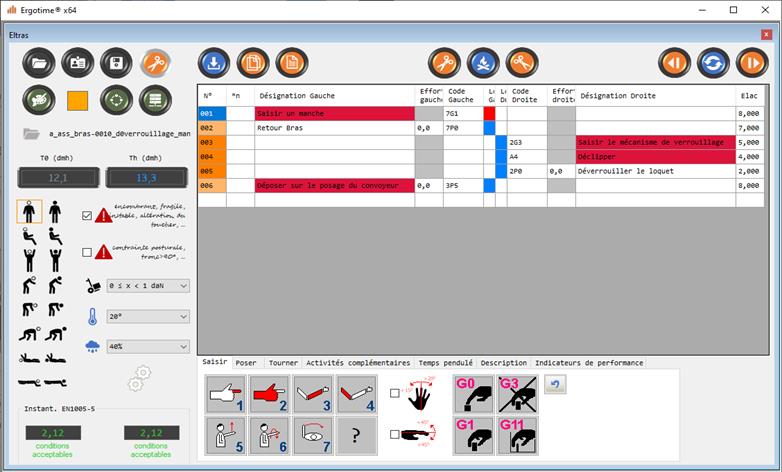Viewport: 782px width, 472px height.
Task: Click the green circular target icon
Action: 116,100
